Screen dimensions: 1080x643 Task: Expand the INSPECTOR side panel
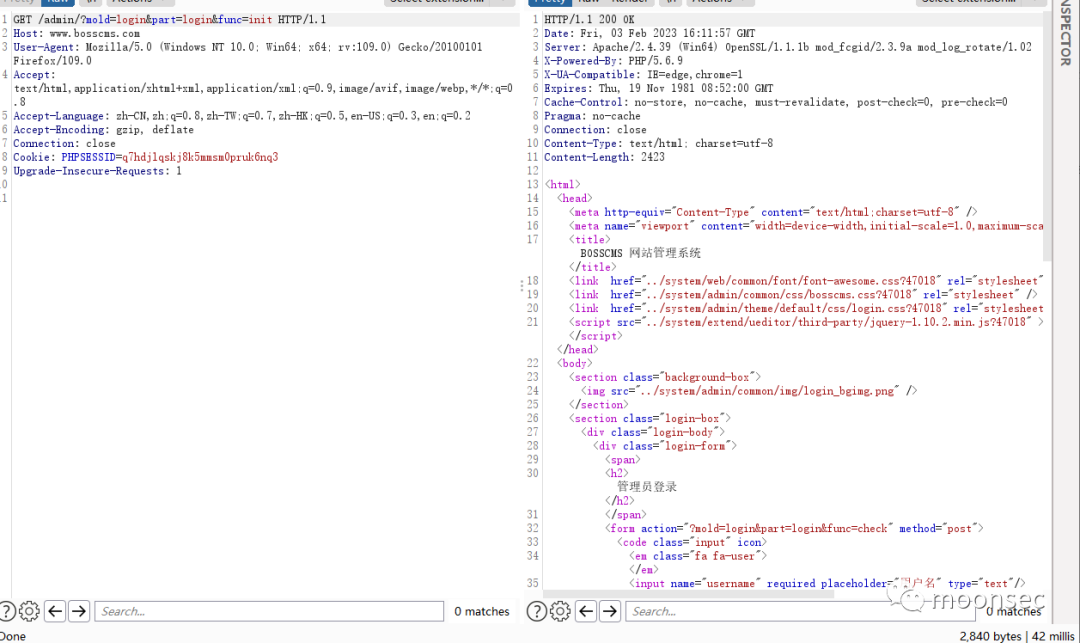click(1066, 33)
